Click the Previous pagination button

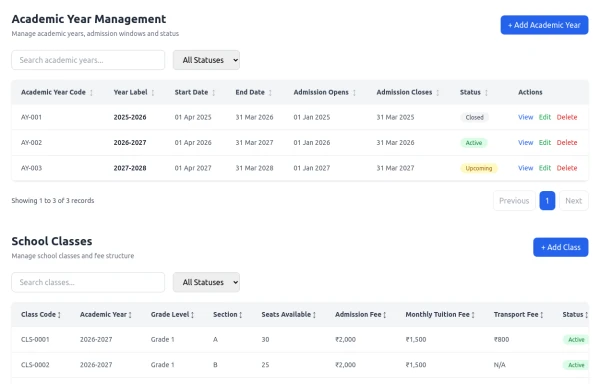[514, 200]
